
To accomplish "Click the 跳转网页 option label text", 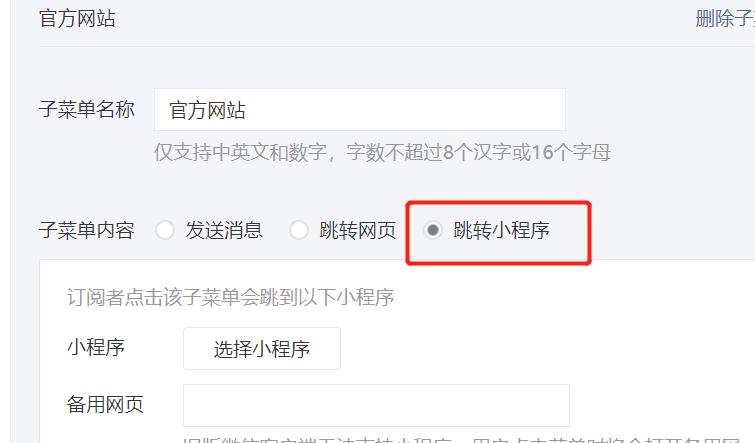I will pos(358,230).
